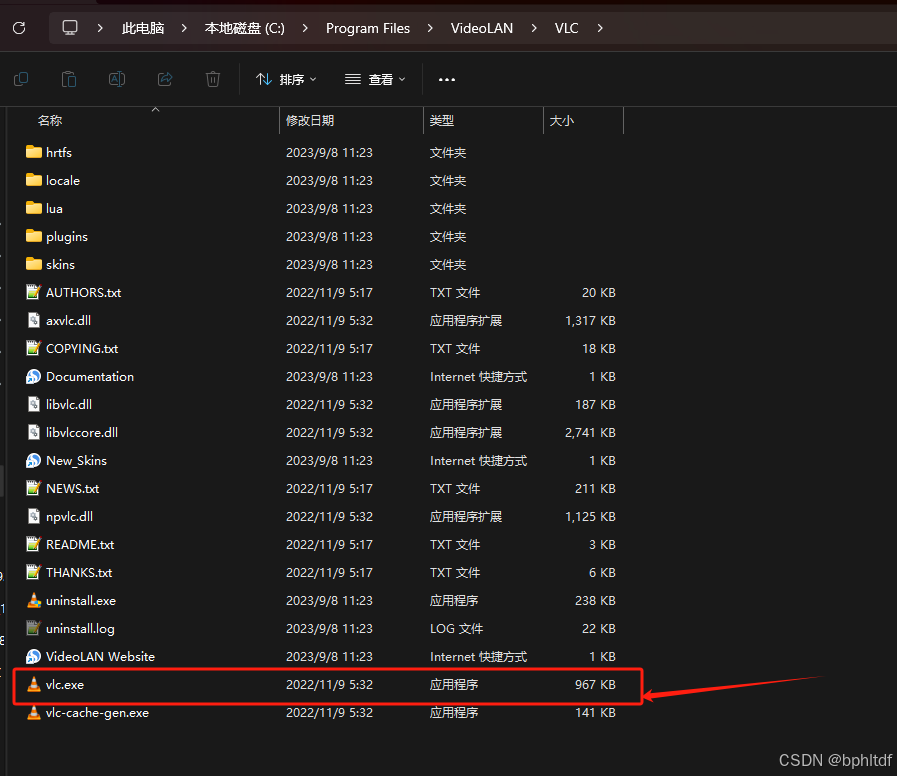
Task: Select the folder name plugins
Action: 67,236
